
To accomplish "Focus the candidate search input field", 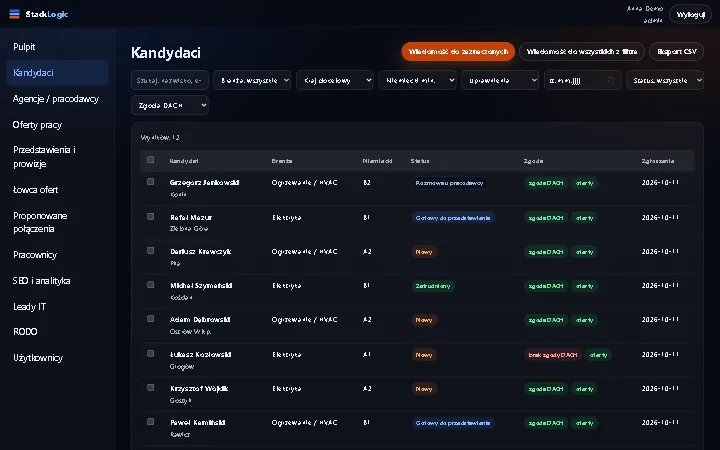I will click(169, 80).
